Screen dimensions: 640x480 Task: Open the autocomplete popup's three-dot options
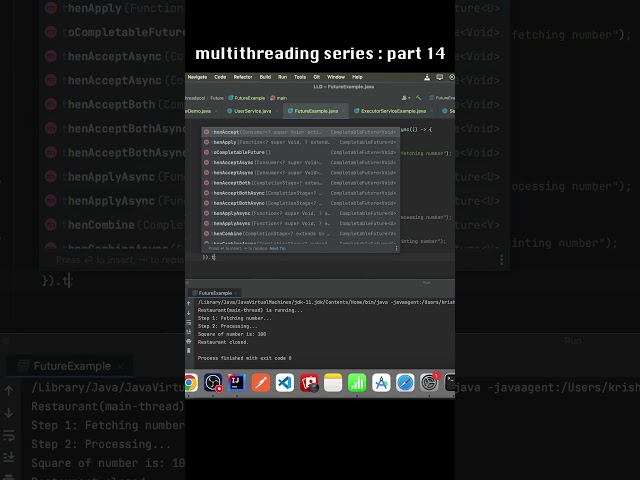point(396,248)
